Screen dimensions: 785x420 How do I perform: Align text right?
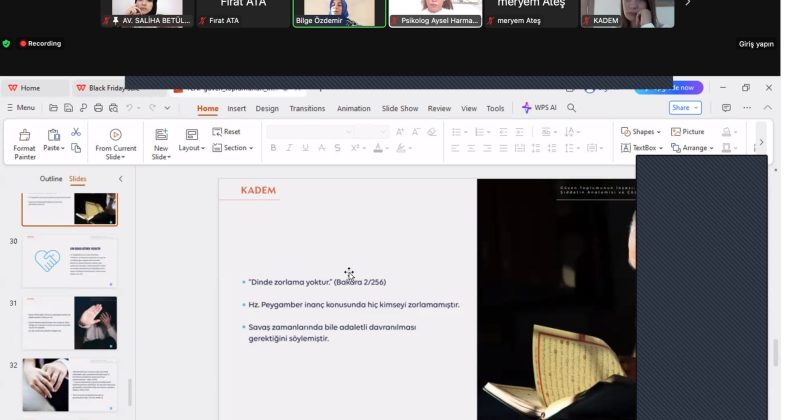click(x=487, y=148)
